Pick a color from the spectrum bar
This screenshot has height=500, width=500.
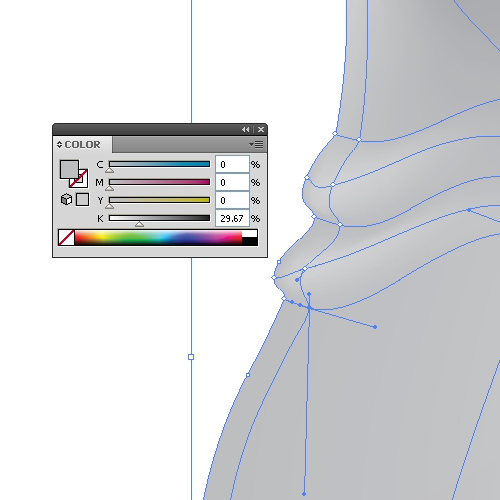click(158, 237)
